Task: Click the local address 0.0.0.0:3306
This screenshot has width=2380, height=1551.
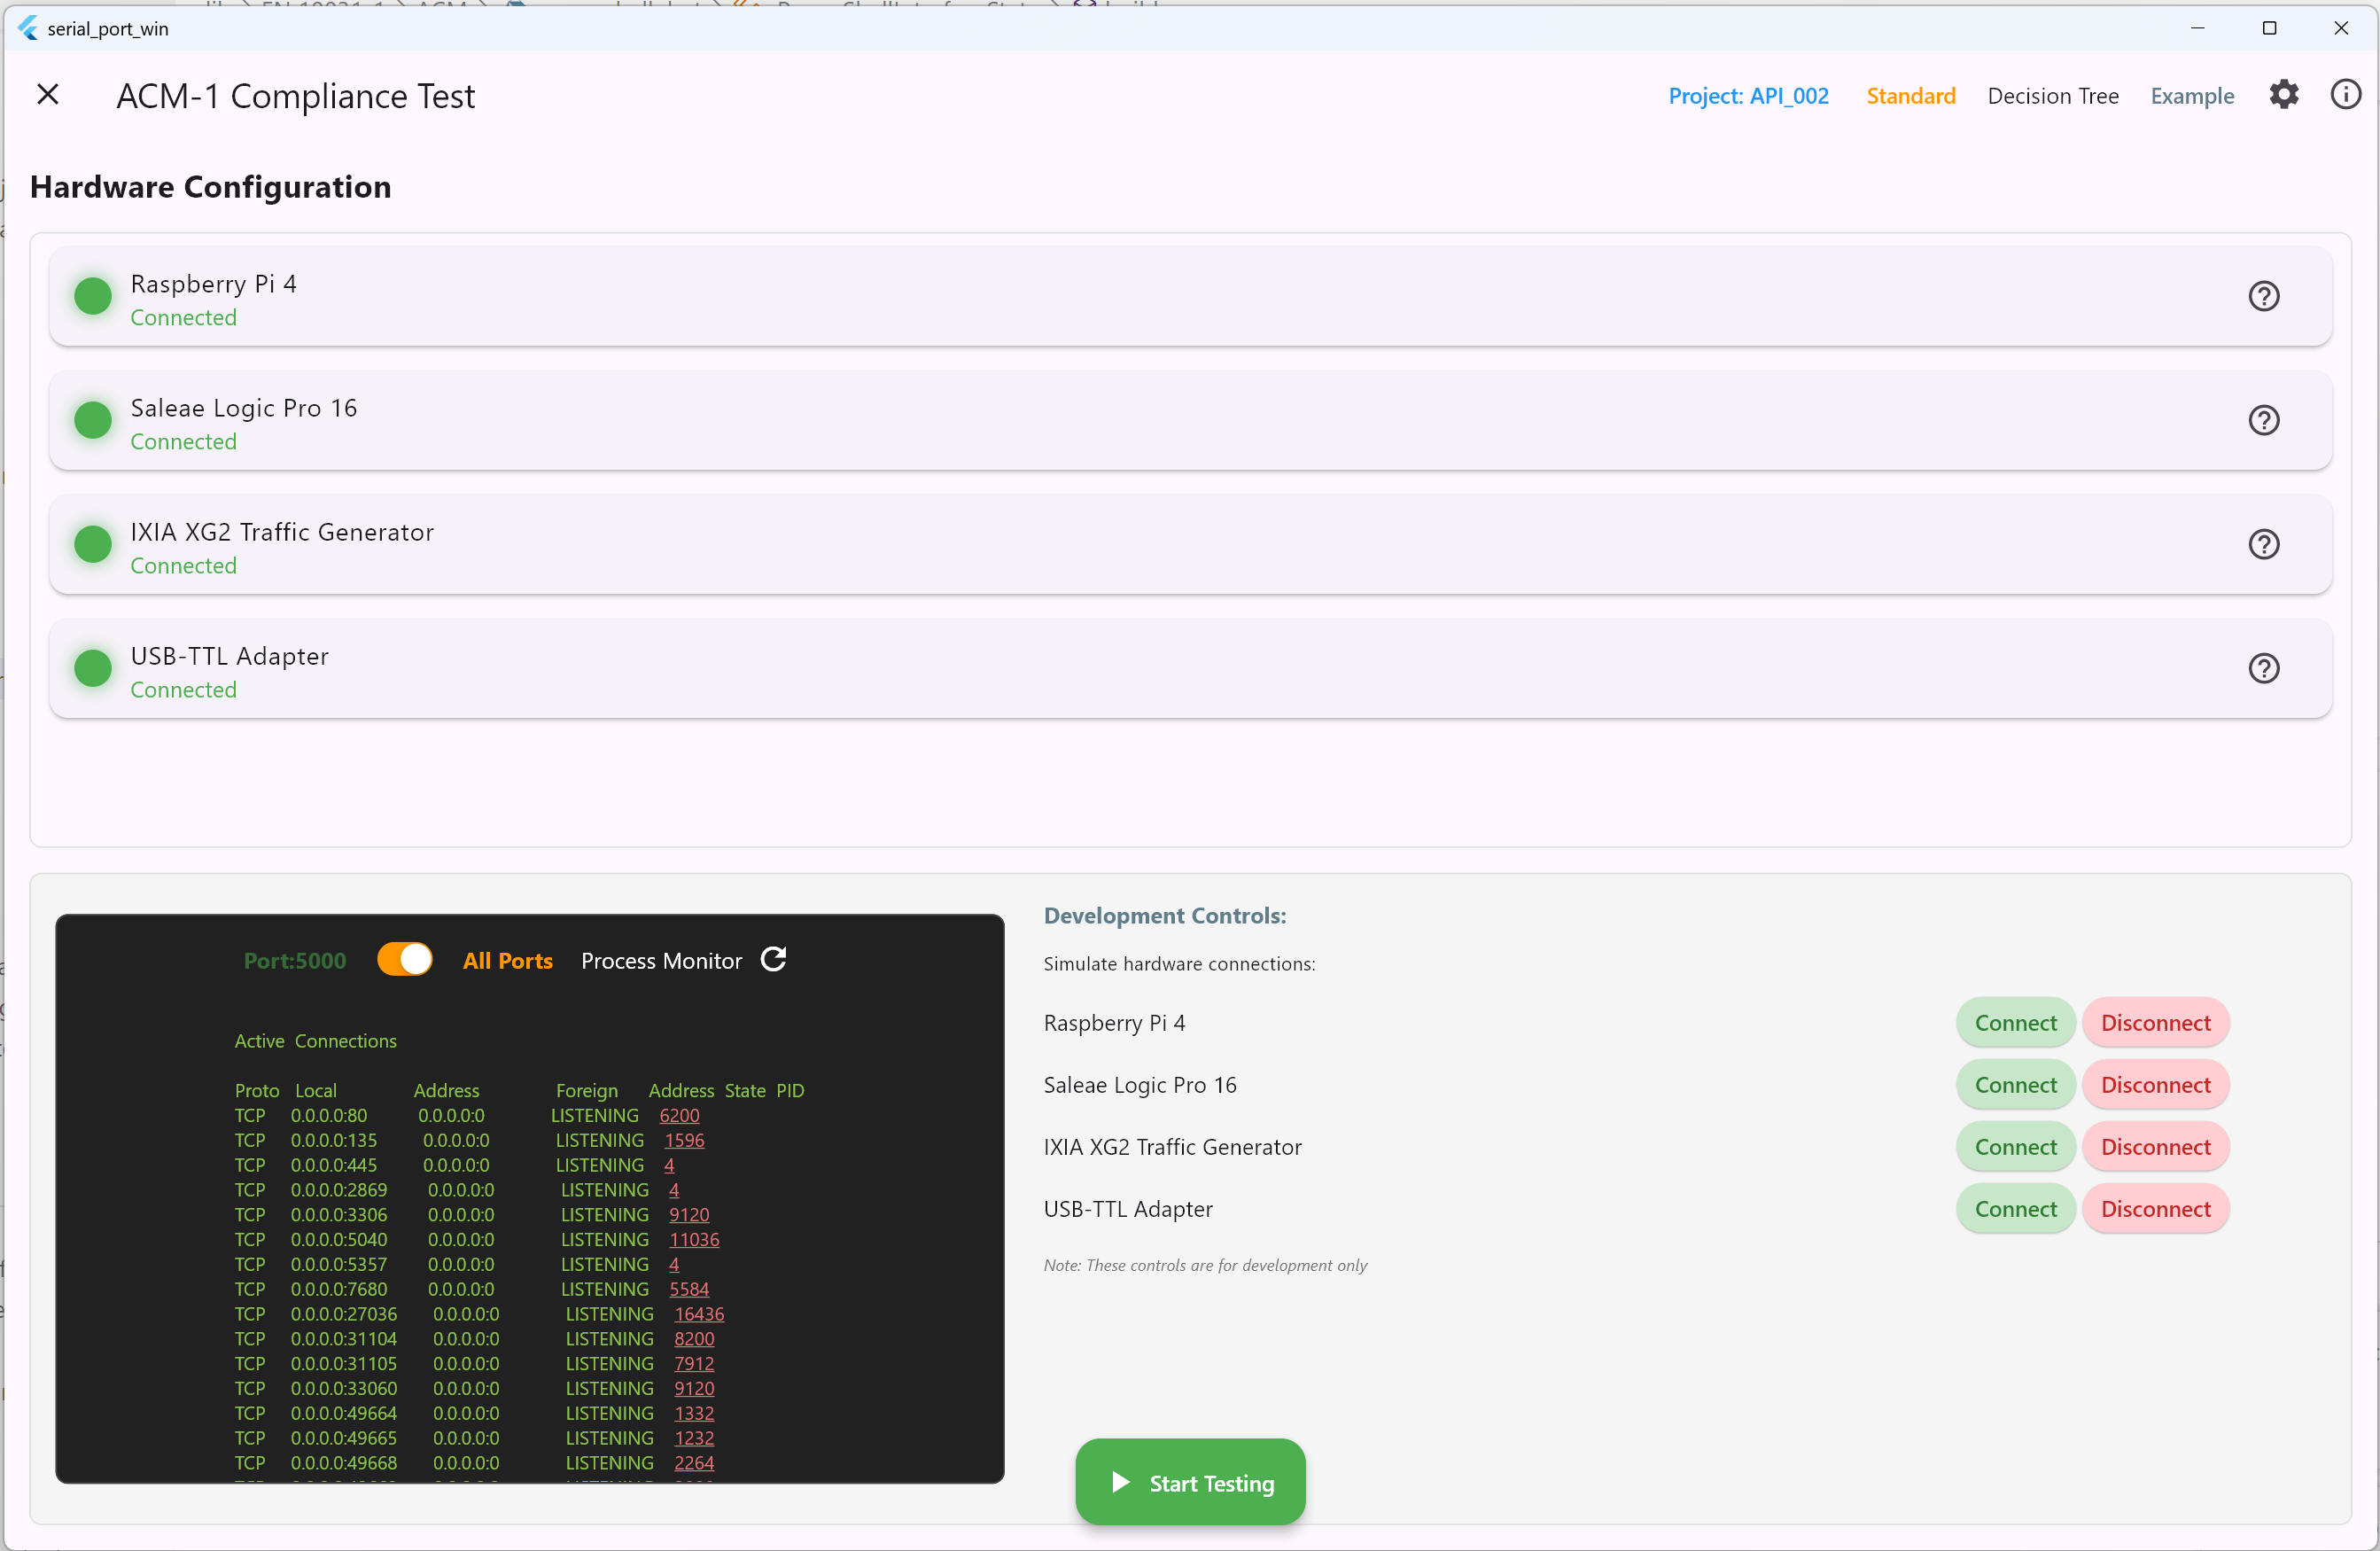Action: [339, 1214]
